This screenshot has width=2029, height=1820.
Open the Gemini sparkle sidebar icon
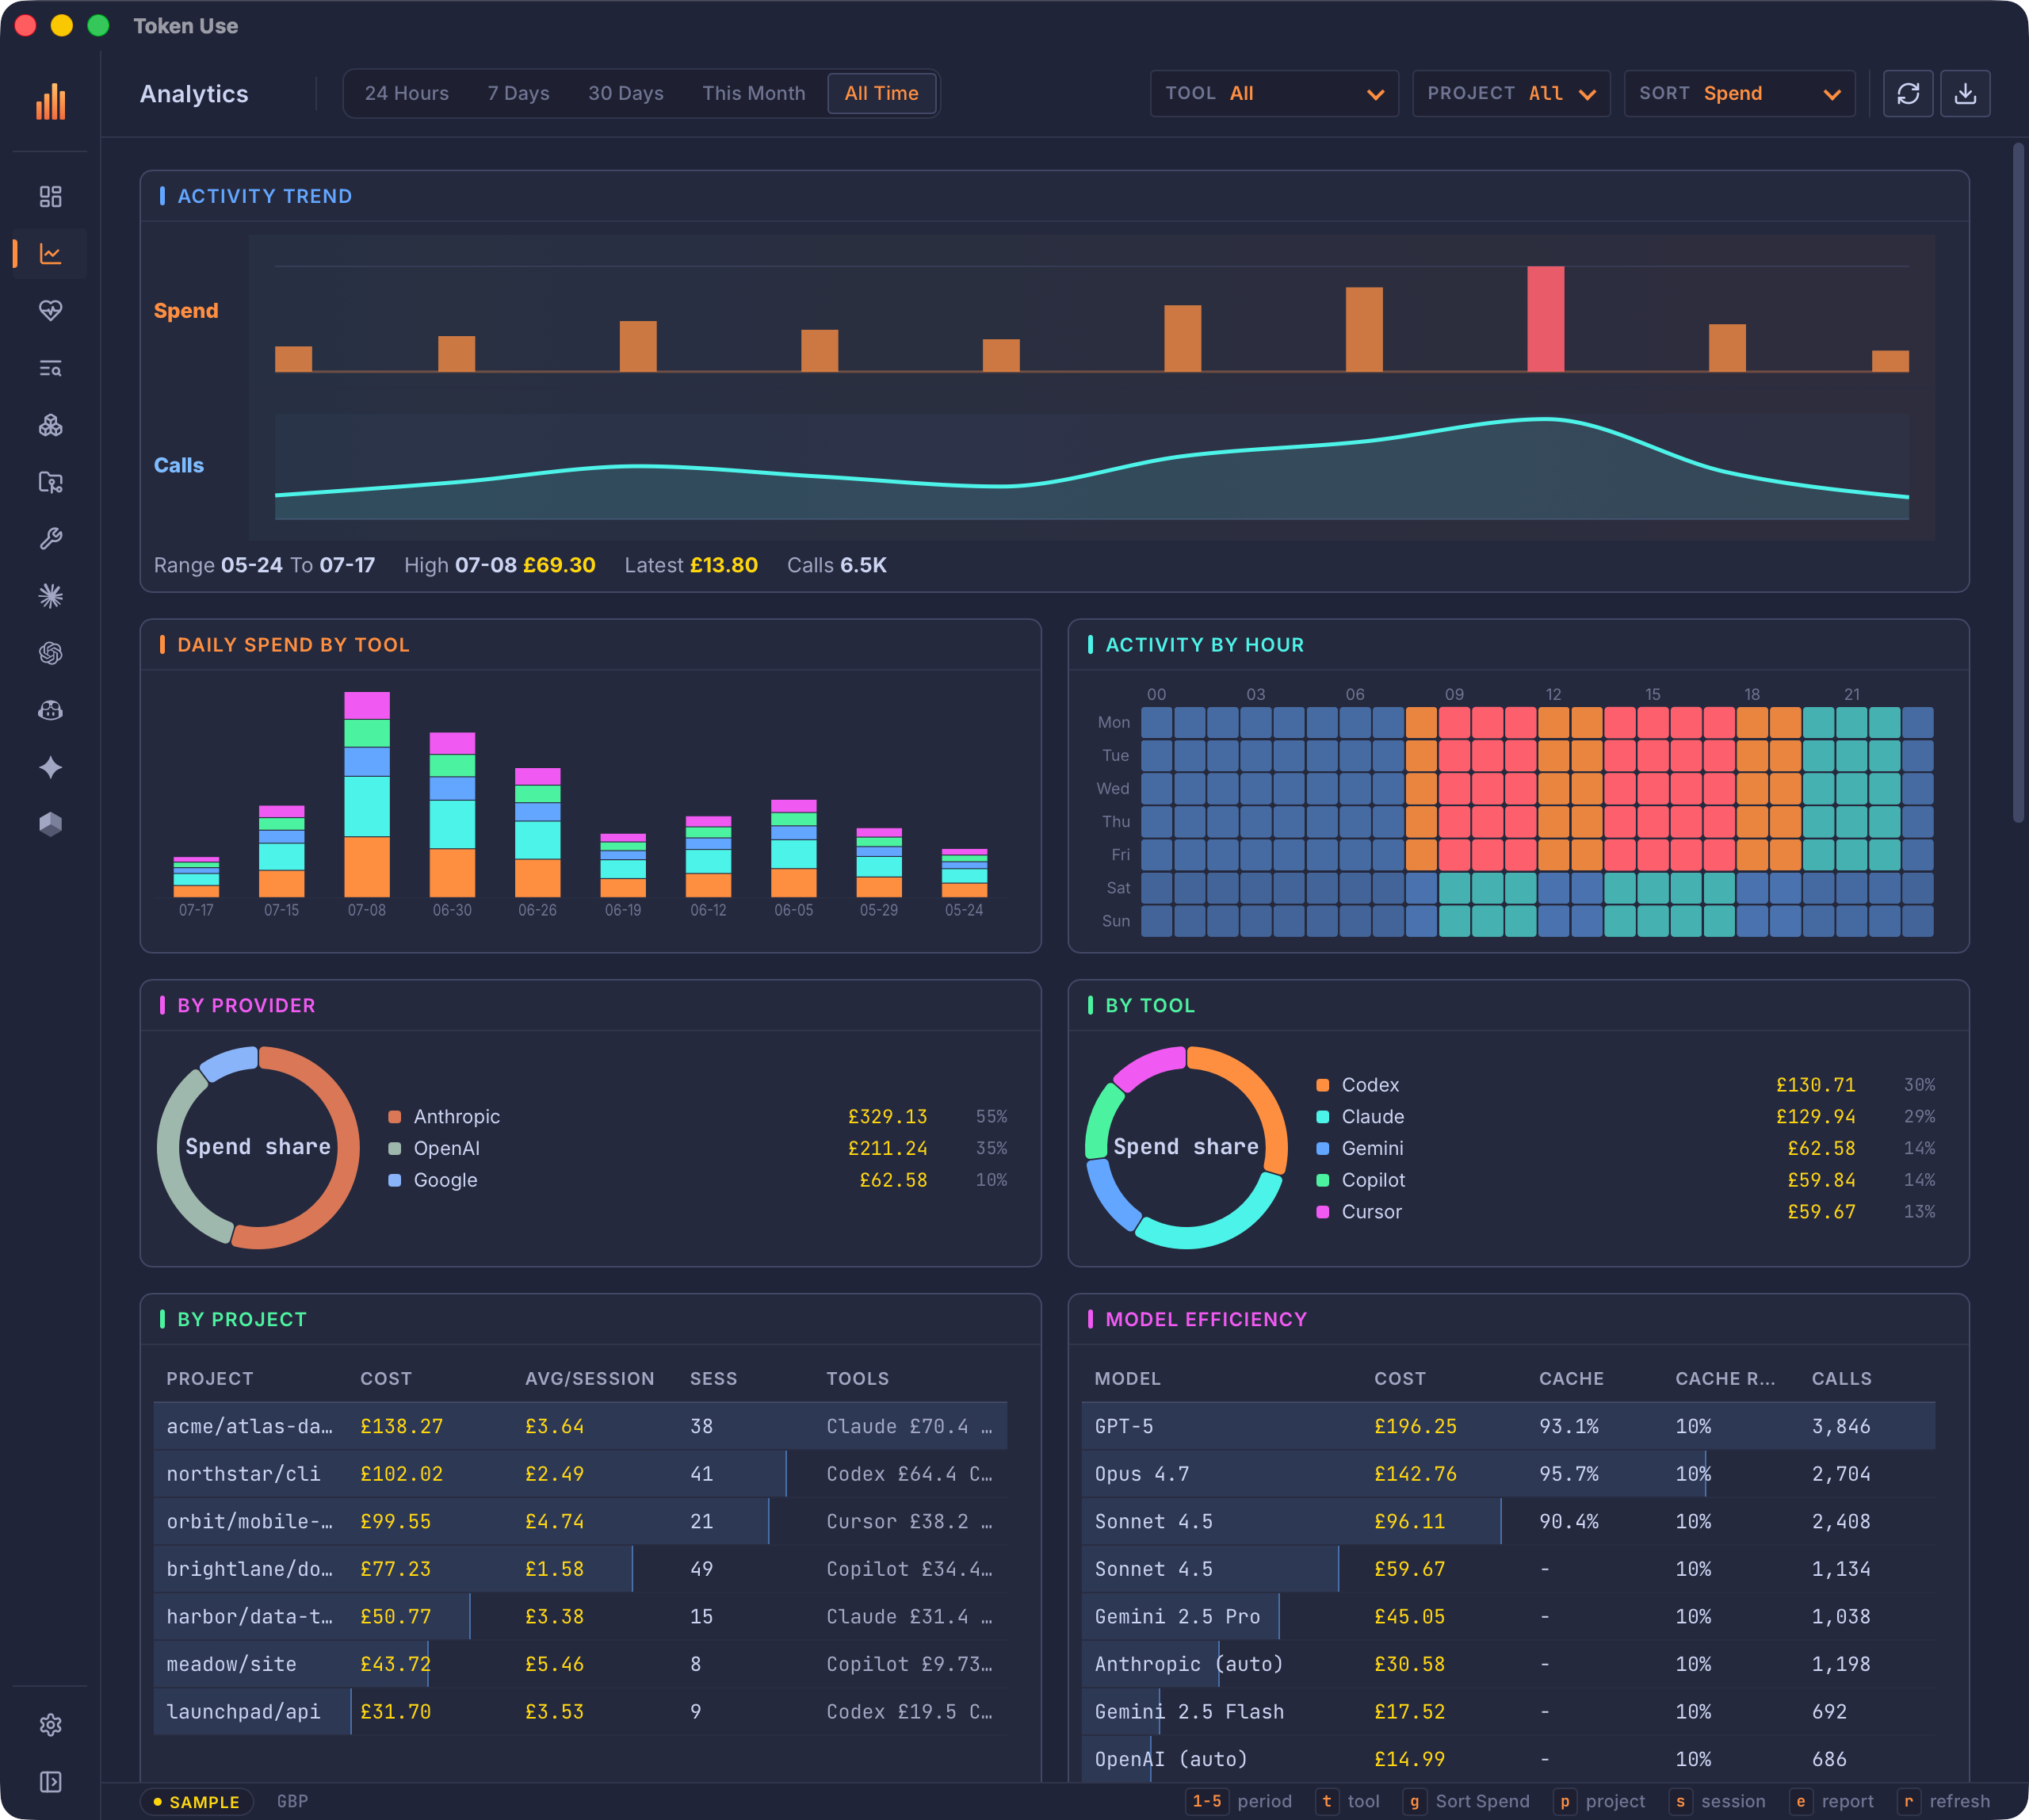click(50, 767)
